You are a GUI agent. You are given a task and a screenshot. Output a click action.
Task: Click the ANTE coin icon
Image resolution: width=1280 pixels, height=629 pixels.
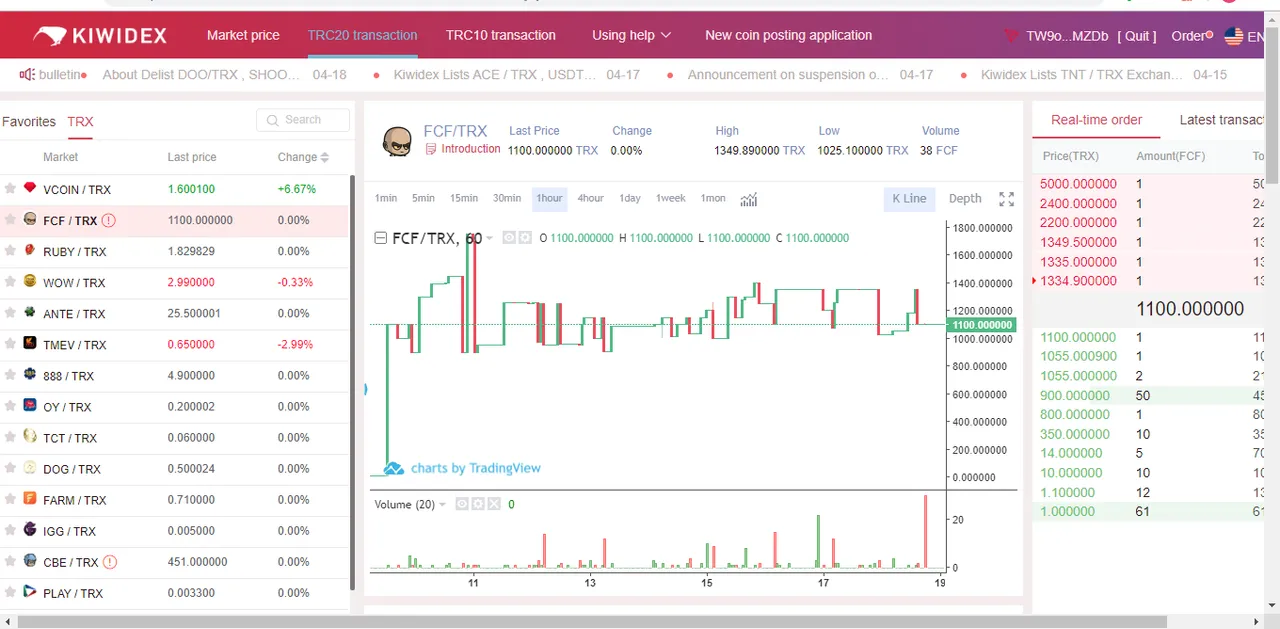30,312
